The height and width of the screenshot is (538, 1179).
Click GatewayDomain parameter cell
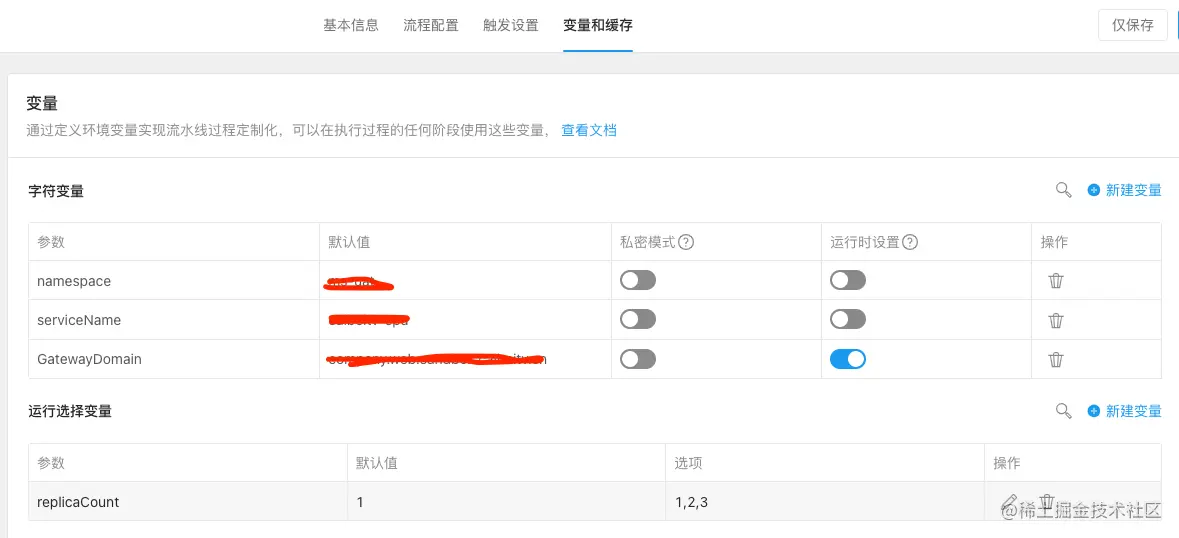pos(174,359)
